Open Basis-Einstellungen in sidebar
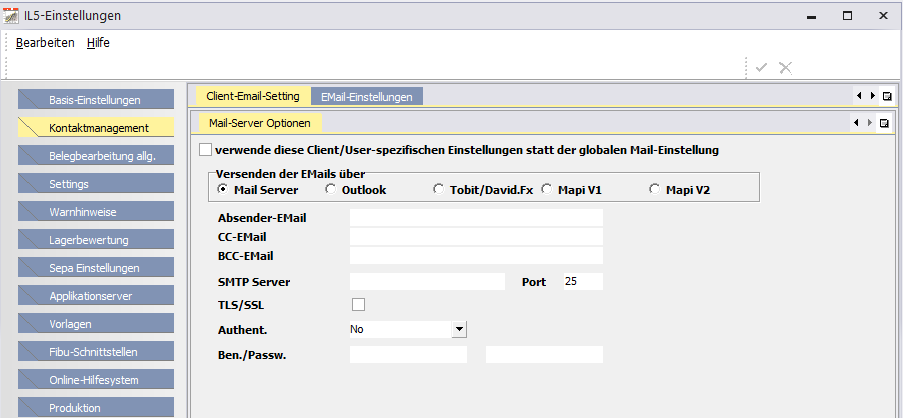The width and height of the screenshot is (903, 418). [x=96, y=100]
